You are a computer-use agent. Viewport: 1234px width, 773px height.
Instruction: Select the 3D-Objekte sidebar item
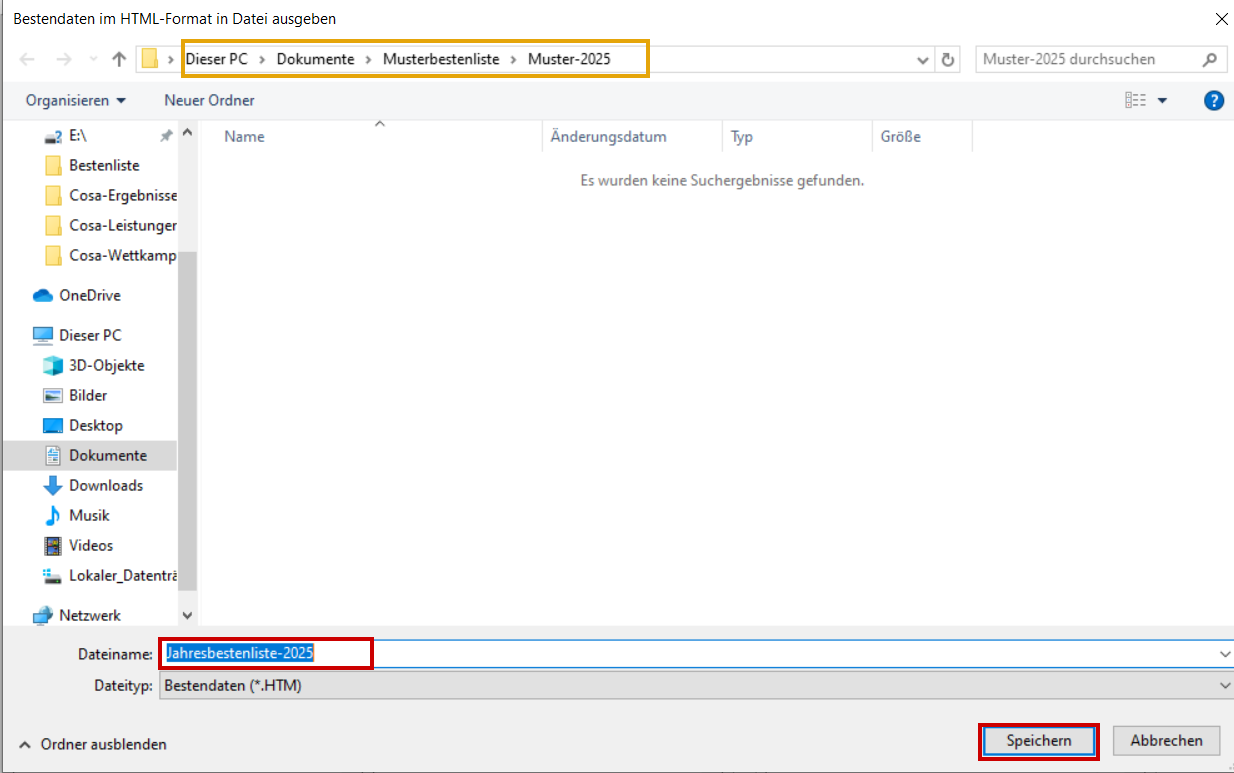pyautogui.click(x=106, y=365)
